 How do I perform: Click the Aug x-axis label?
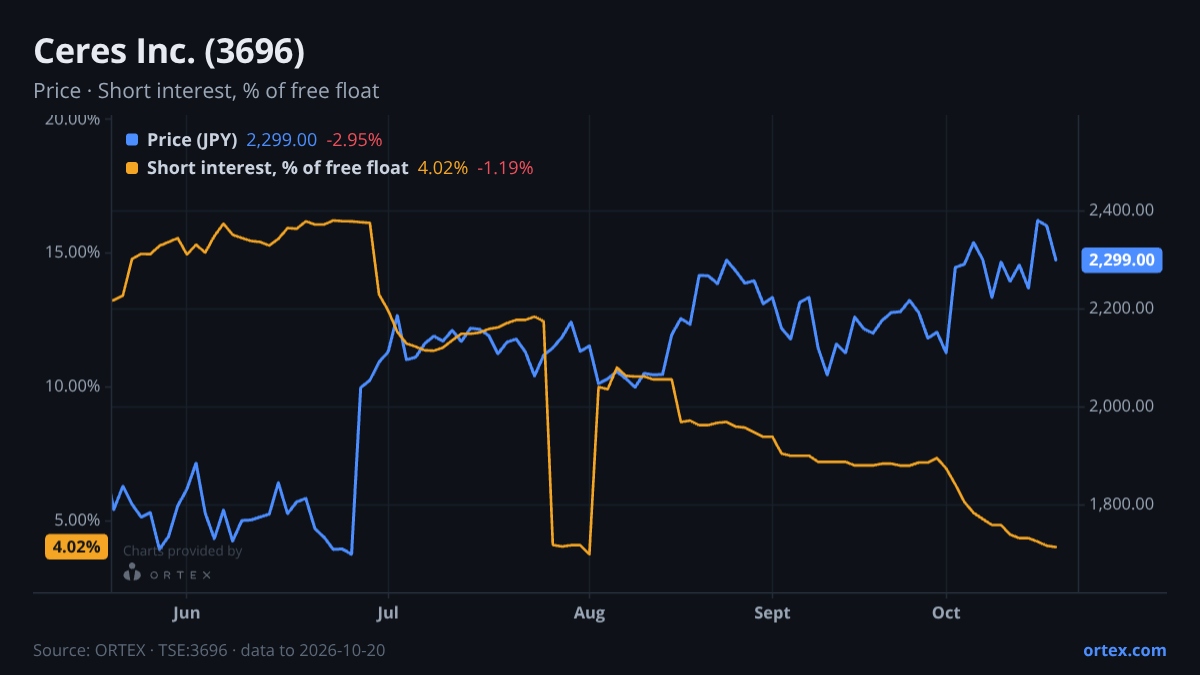tap(589, 612)
